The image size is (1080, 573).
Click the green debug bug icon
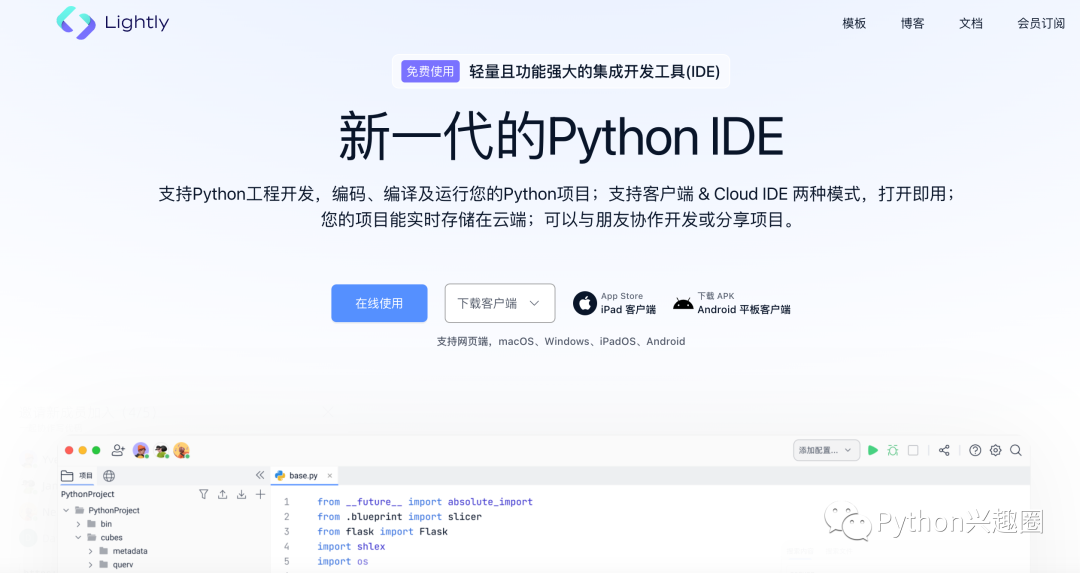coord(893,450)
